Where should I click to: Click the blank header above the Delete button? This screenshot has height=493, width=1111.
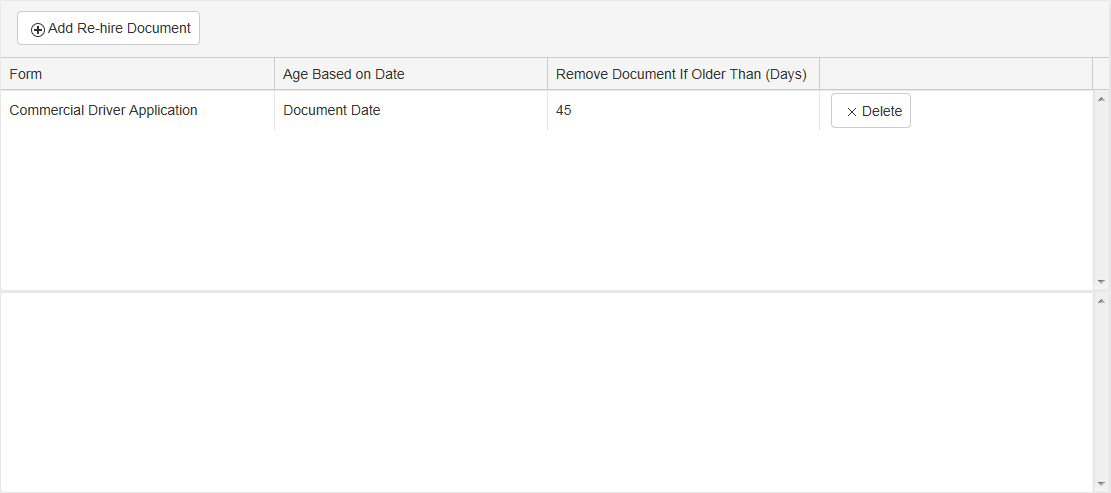955,74
